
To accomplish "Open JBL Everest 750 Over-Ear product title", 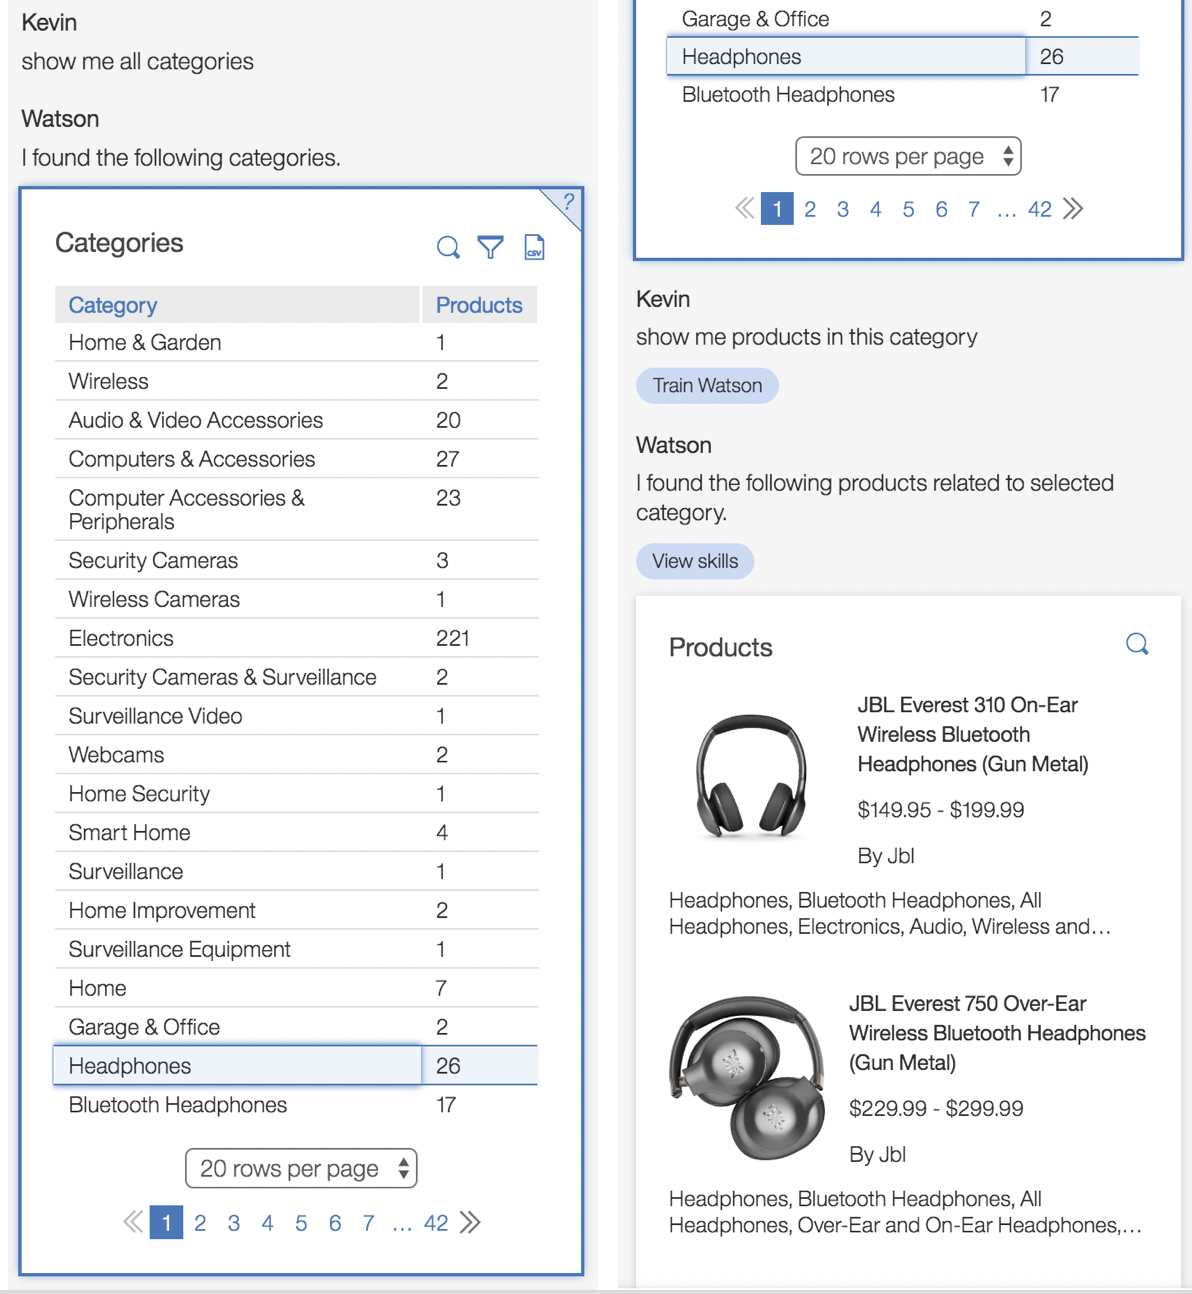I will pos(997,1033).
